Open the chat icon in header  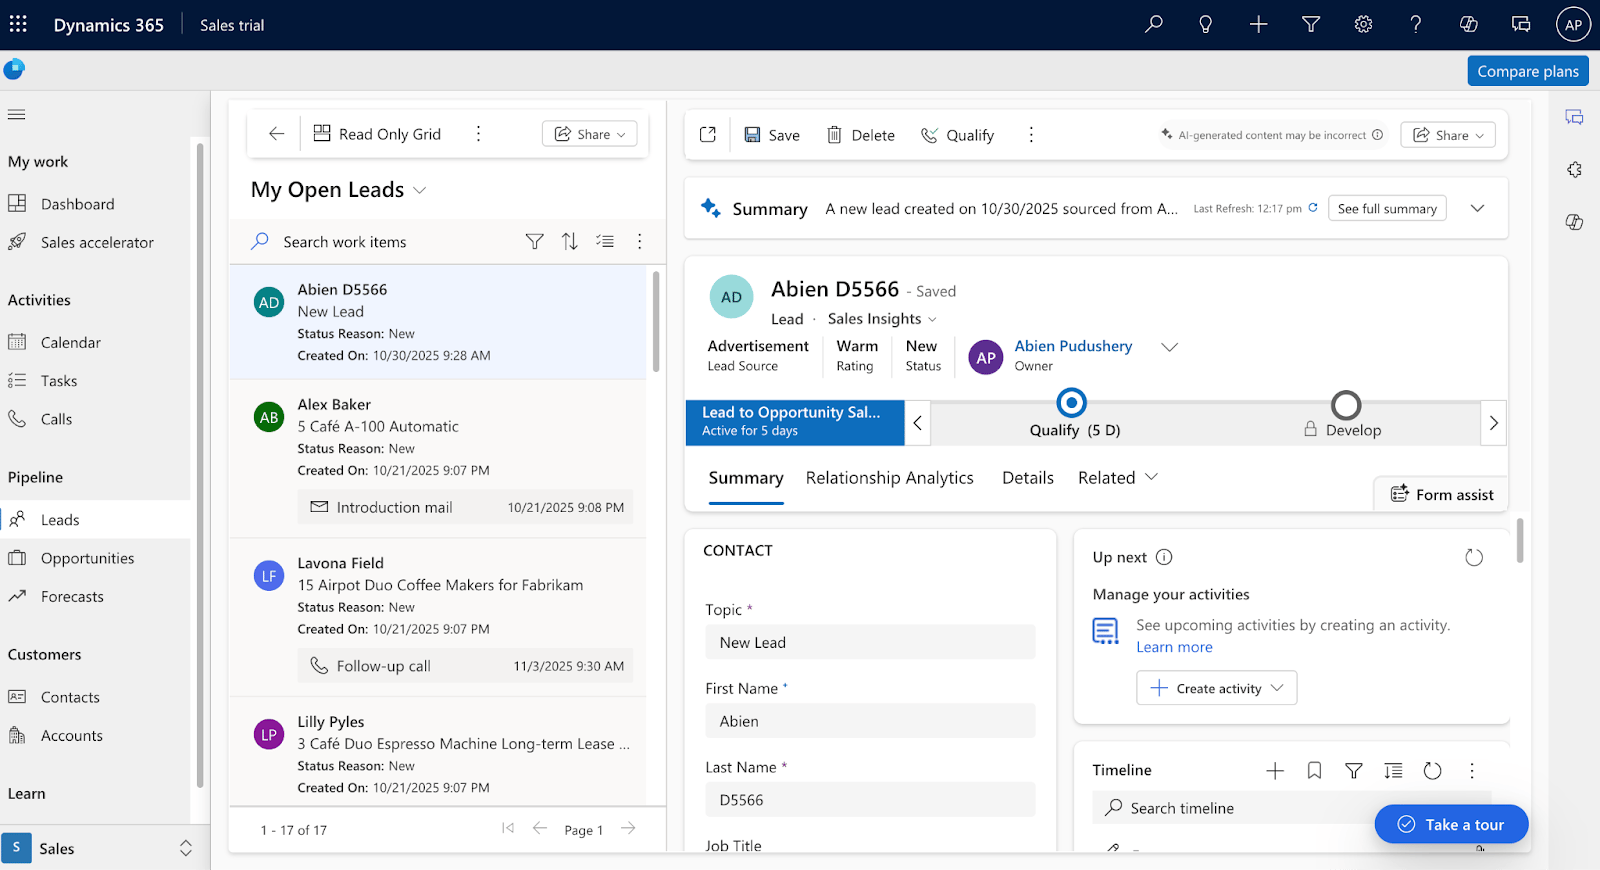point(1521,24)
